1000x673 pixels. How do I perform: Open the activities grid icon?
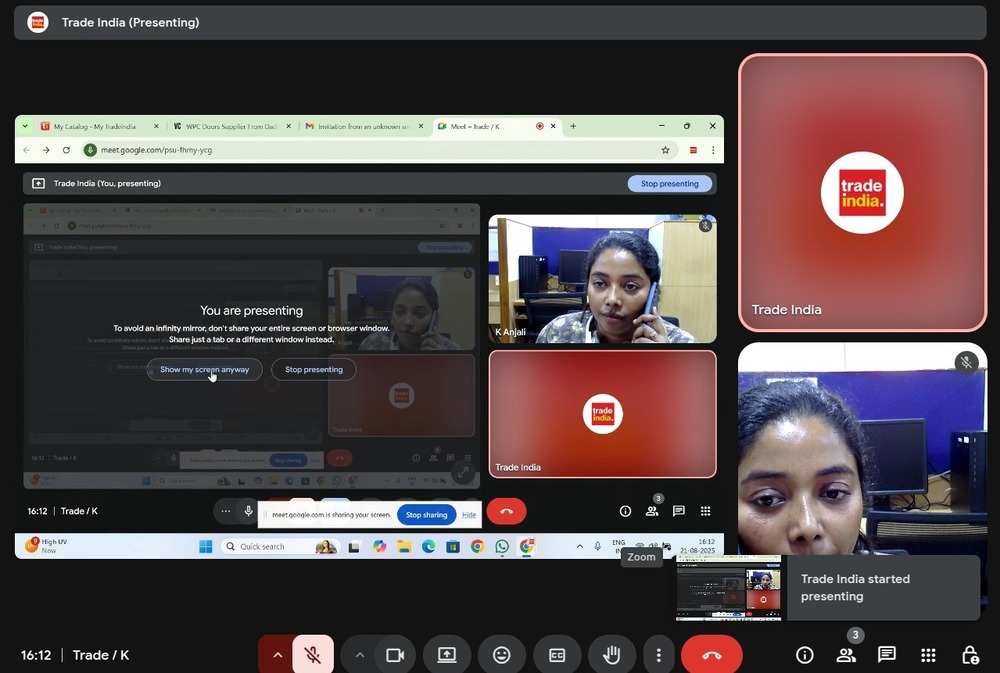928,655
